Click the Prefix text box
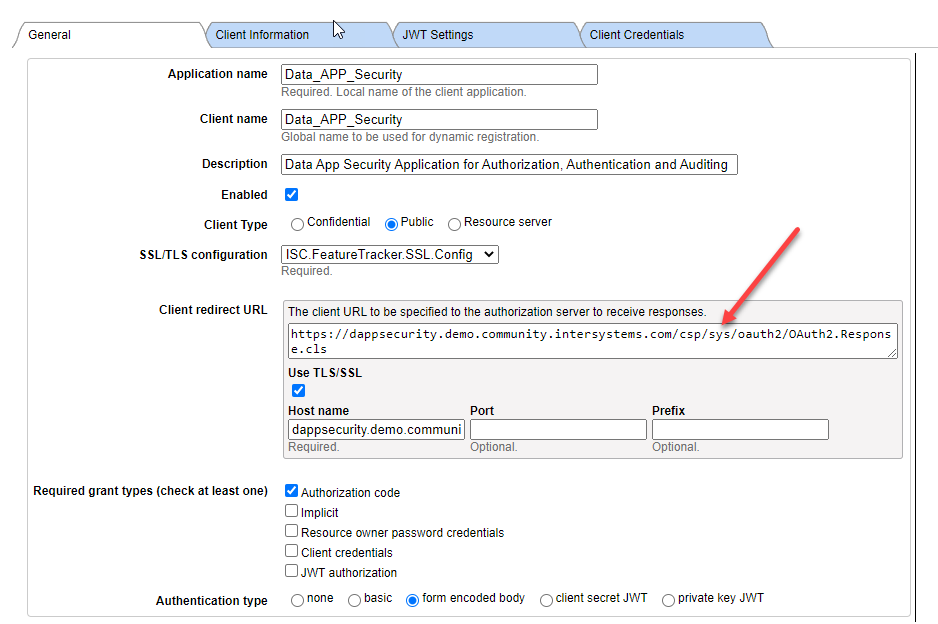The height and width of the screenshot is (624, 938). click(740, 429)
